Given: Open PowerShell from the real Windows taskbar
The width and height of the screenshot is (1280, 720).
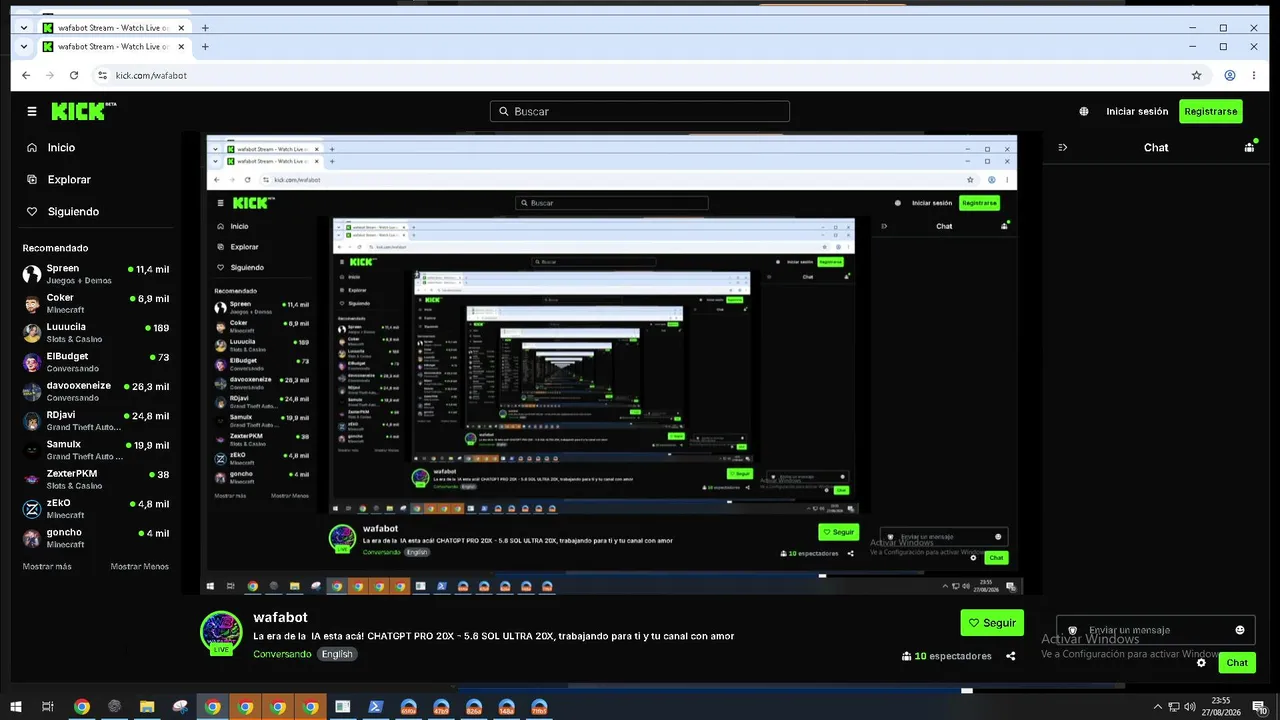Looking at the screenshot, I should pyautogui.click(x=376, y=707).
